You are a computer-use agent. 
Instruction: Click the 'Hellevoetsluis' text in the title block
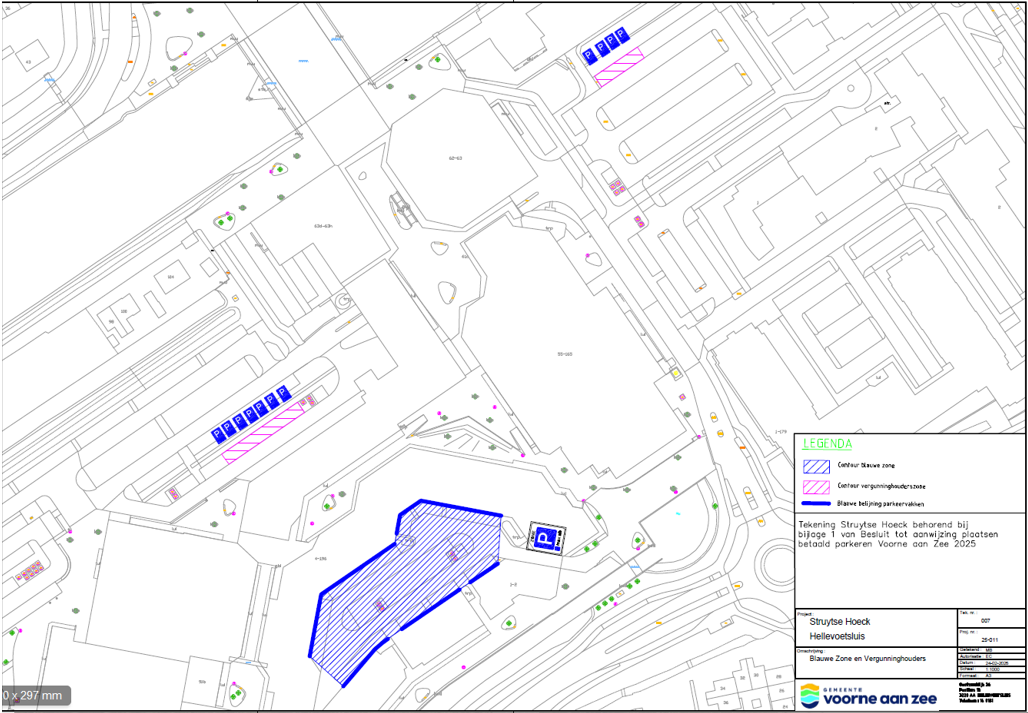click(837, 636)
